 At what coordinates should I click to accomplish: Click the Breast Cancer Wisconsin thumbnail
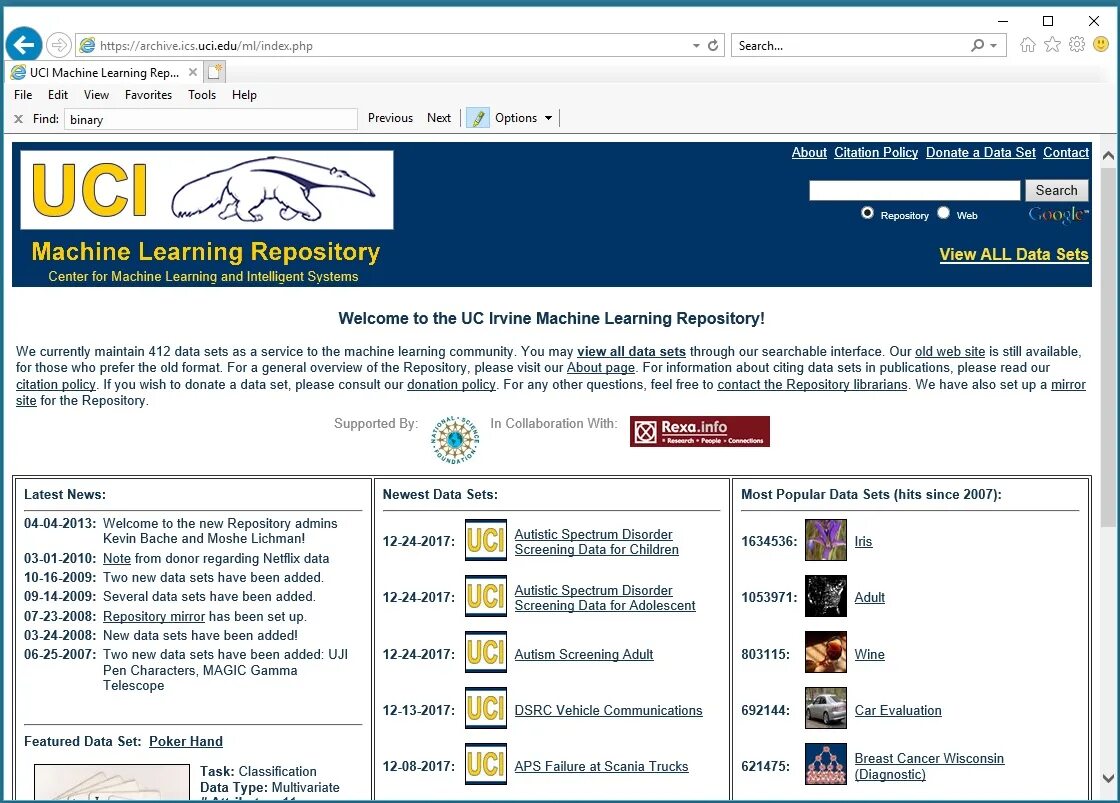point(826,764)
